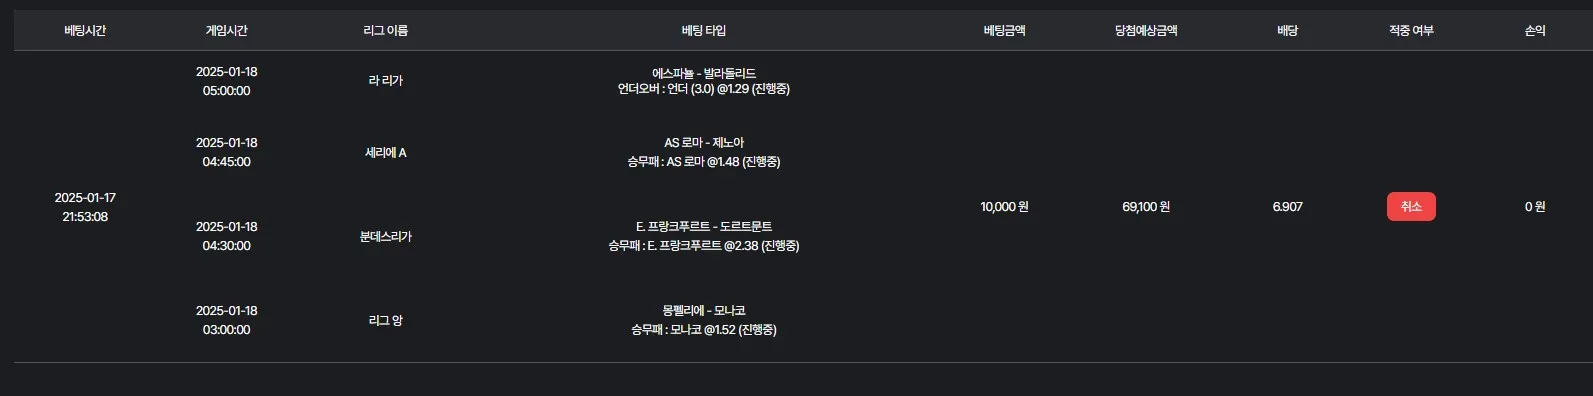Select the 게임시간 column header

[227, 30]
